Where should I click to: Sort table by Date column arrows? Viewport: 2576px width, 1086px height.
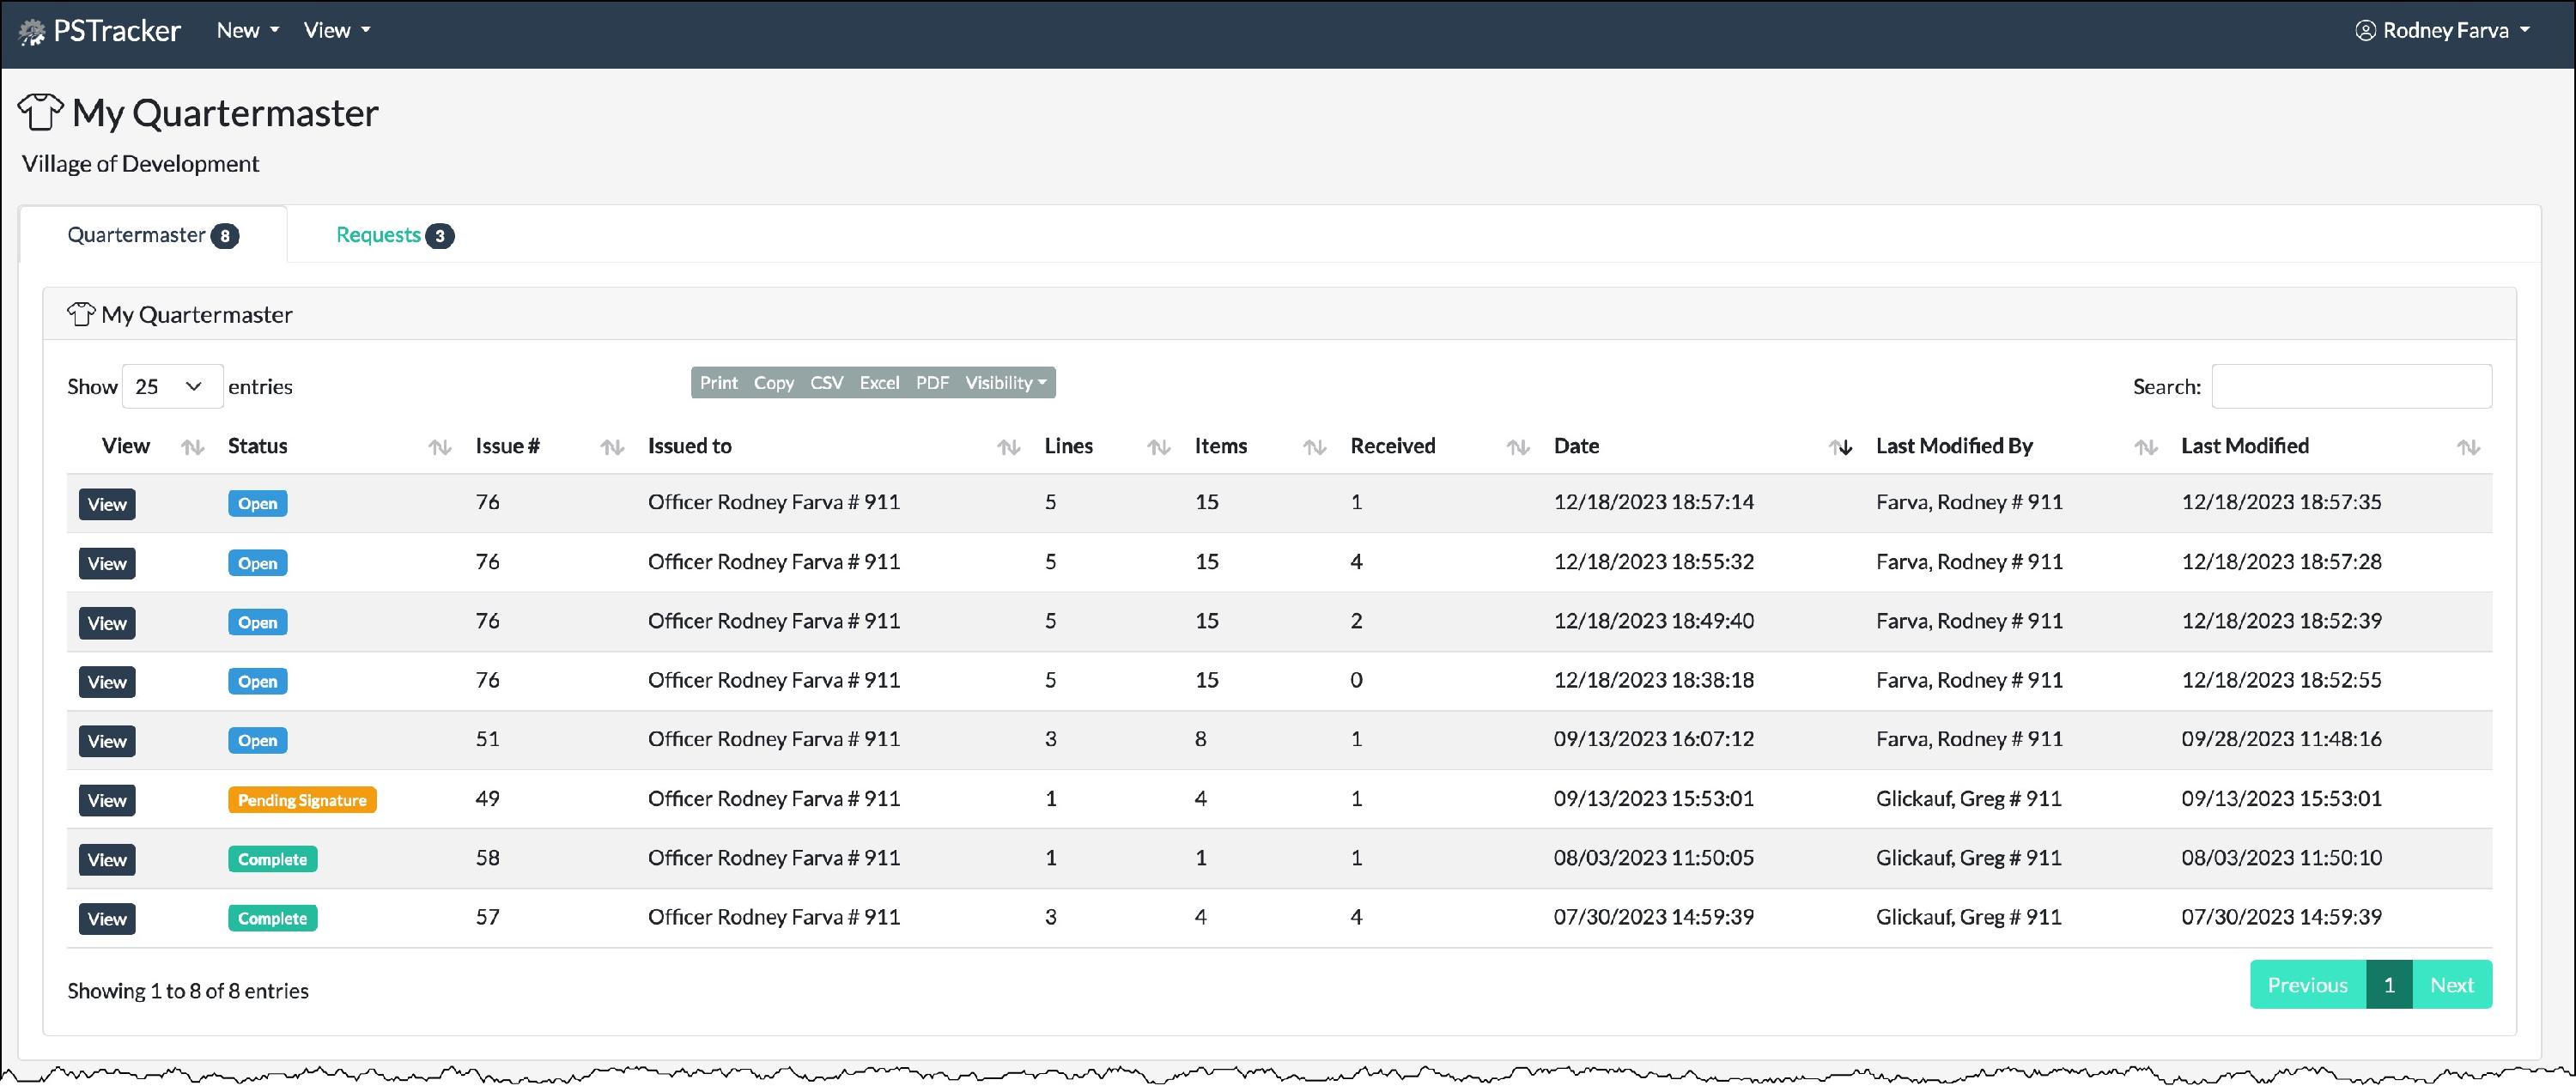tap(1840, 447)
